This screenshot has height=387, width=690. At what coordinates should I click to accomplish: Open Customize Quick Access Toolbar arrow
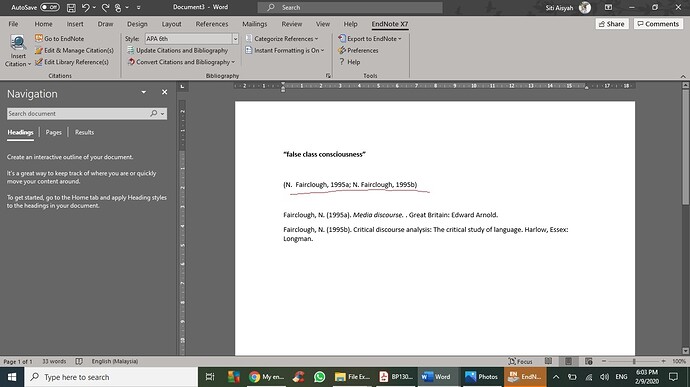pyautogui.click(x=139, y=7)
